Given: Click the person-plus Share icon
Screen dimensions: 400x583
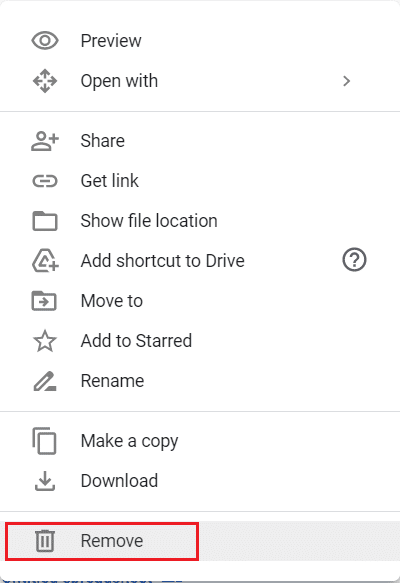Looking at the screenshot, I should pos(45,141).
